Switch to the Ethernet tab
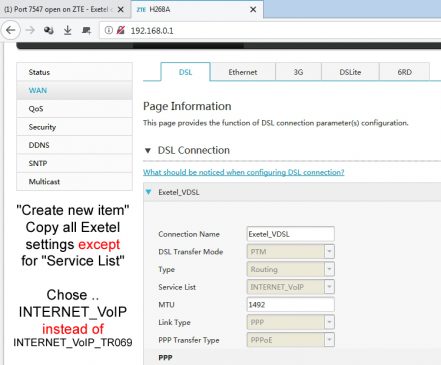The width and height of the screenshot is (441, 365). tap(243, 72)
